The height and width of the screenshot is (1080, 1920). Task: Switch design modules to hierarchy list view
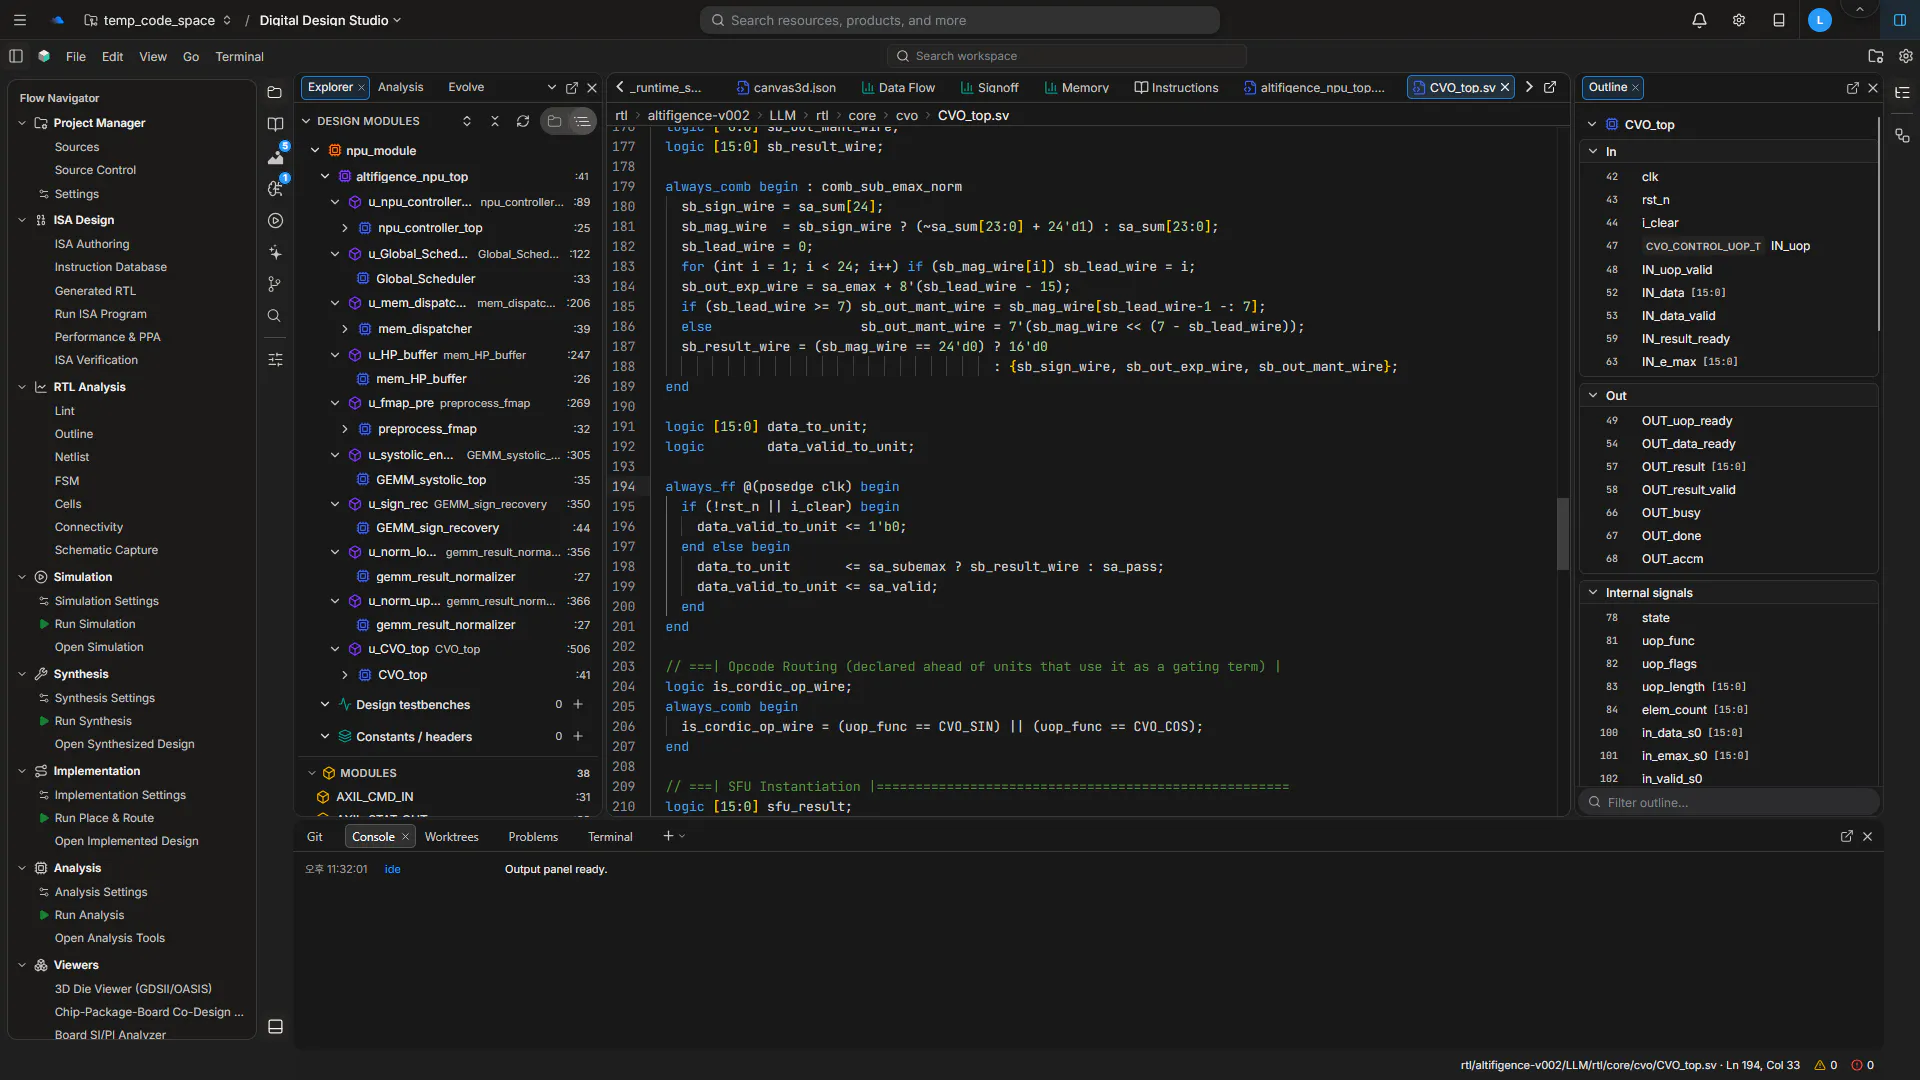coord(582,121)
